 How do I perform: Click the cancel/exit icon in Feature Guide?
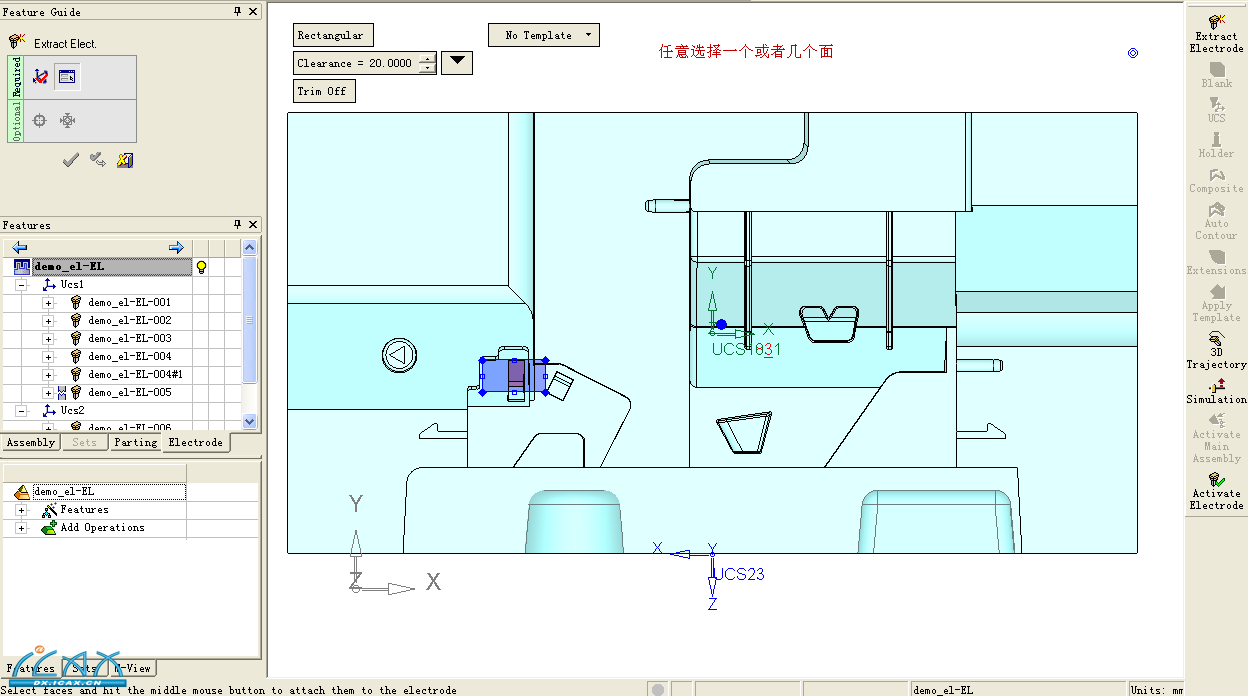125,160
